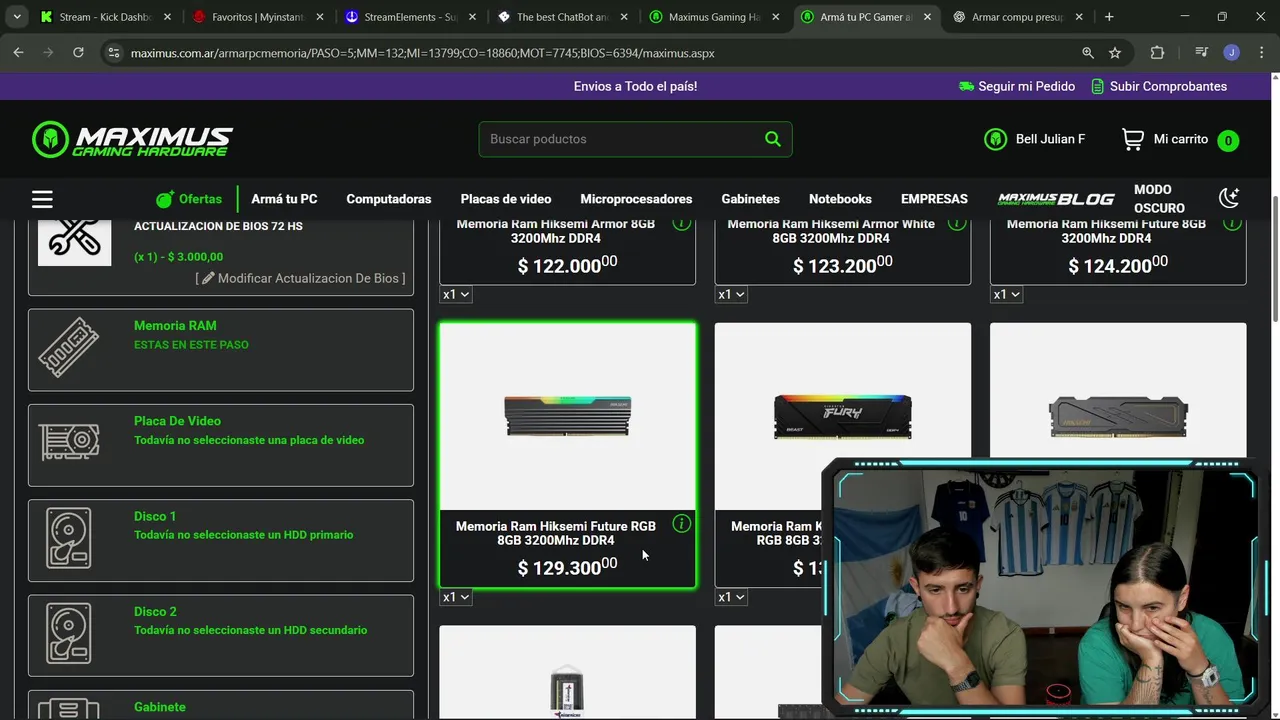
Task: Click browser back arrow
Action: [18, 53]
